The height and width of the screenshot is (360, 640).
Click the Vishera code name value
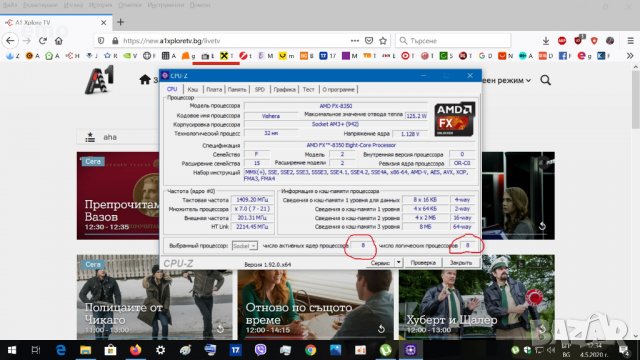click(x=271, y=116)
